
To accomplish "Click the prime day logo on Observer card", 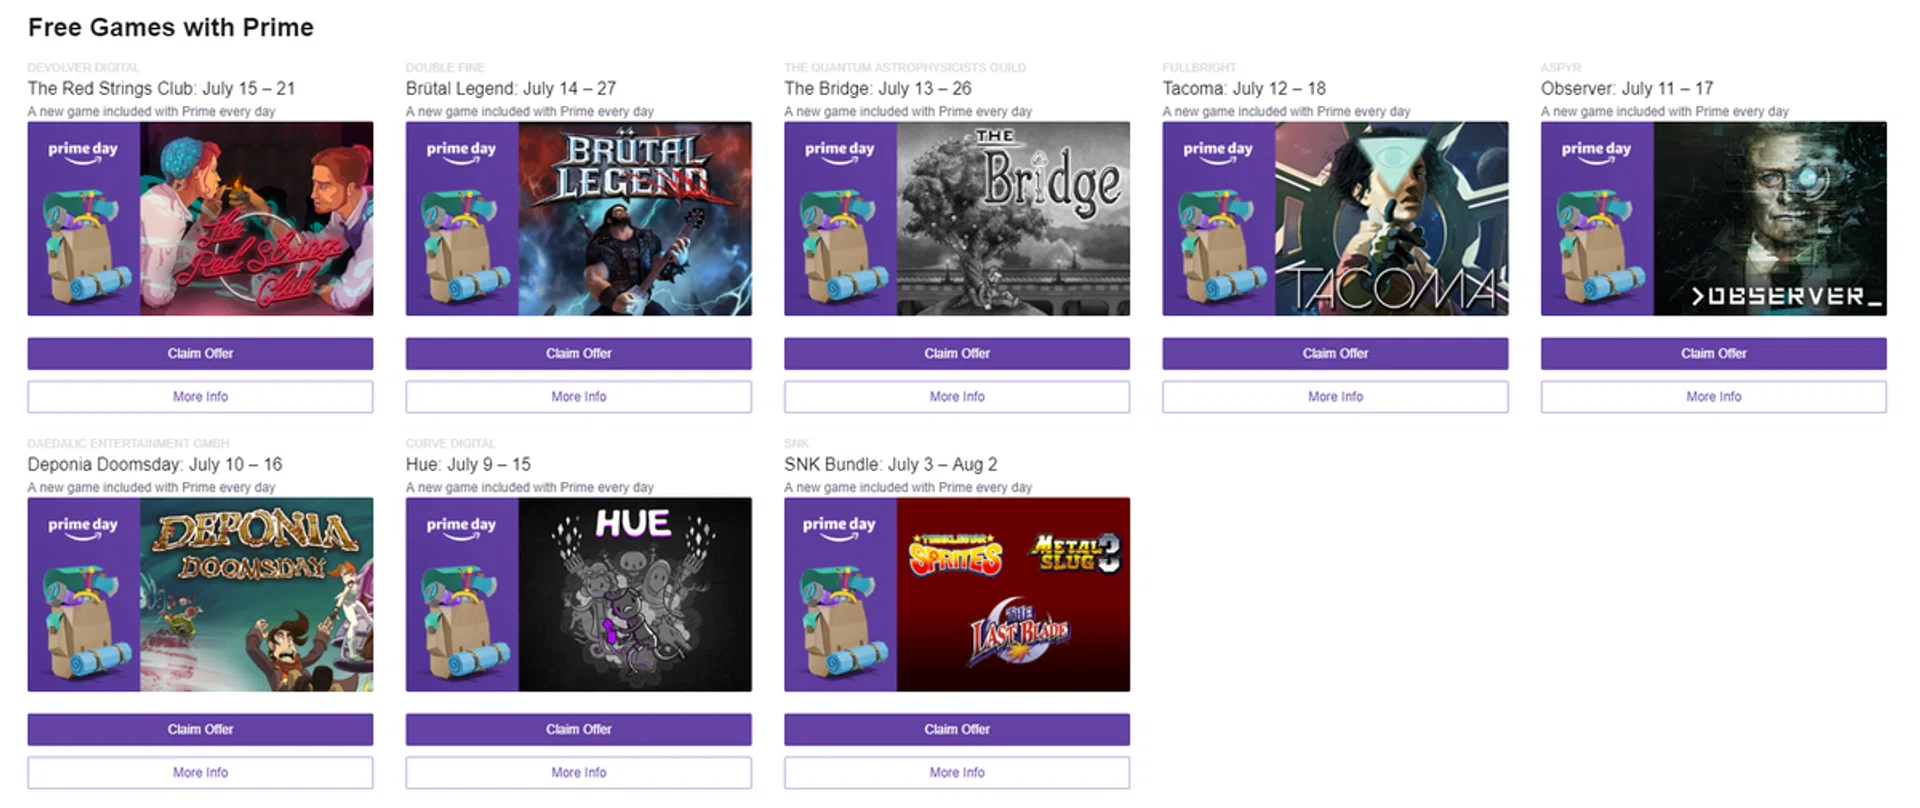I will pyautogui.click(x=1596, y=151).
